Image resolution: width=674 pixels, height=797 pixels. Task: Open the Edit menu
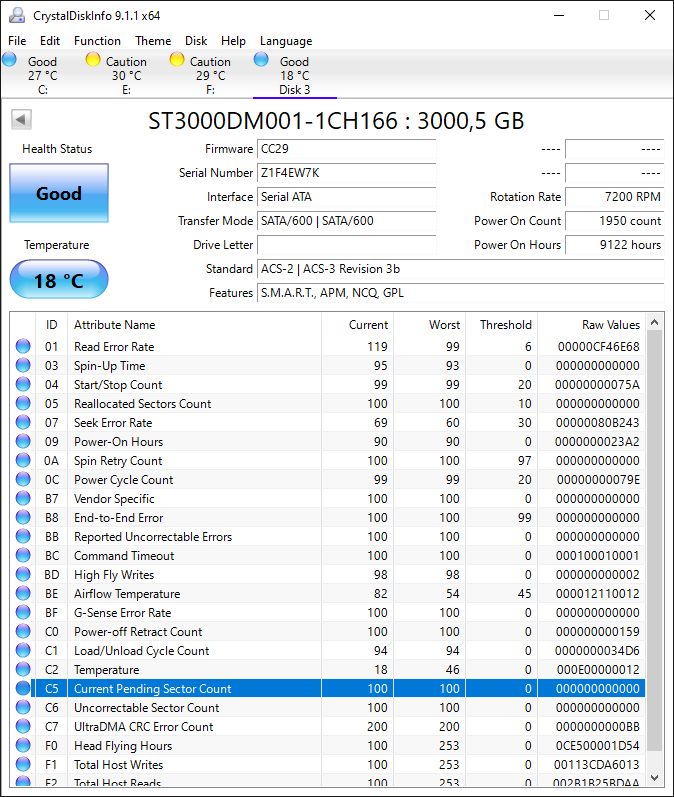coord(50,41)
